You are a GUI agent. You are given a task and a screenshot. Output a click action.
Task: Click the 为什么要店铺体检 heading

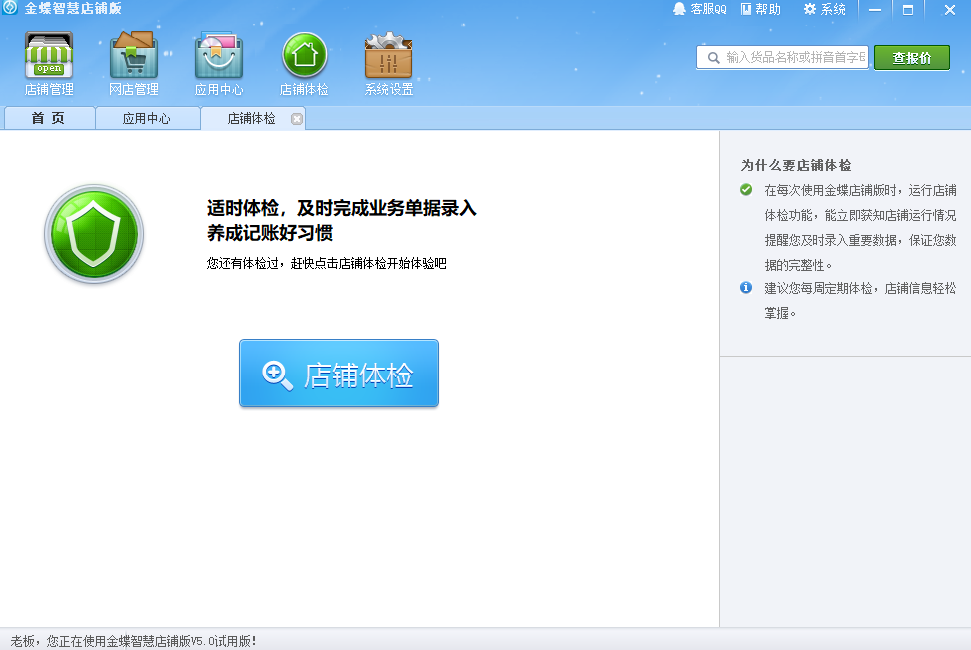(x=796, y=165)
